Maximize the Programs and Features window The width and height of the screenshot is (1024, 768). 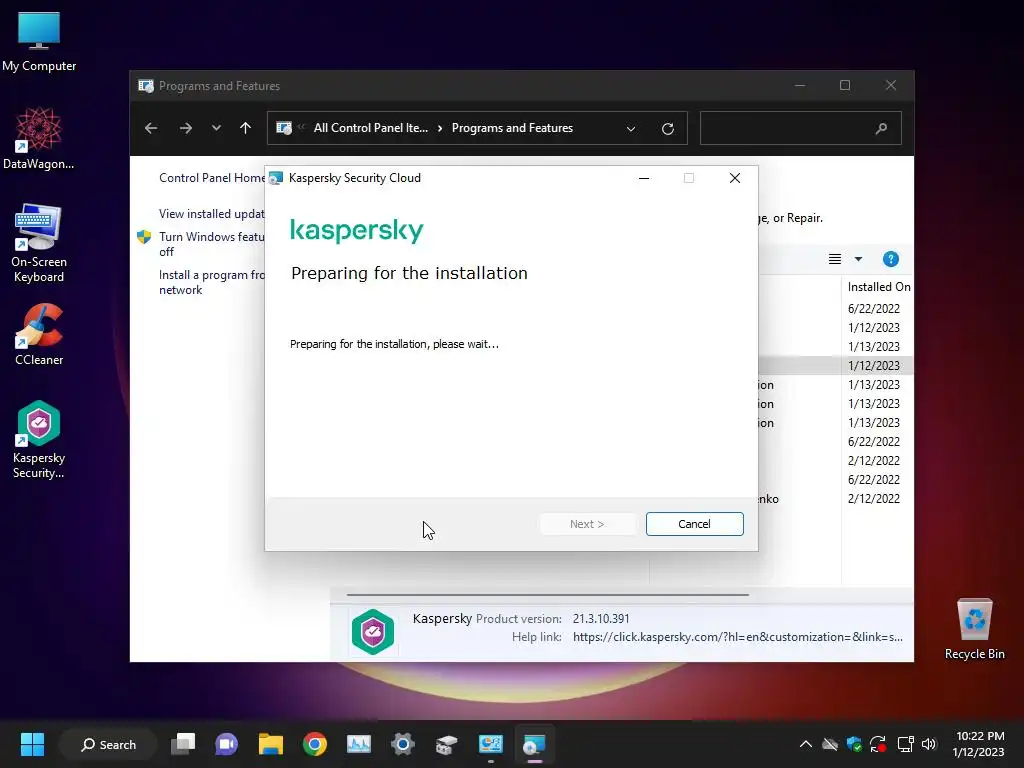(x=845, y=86)
